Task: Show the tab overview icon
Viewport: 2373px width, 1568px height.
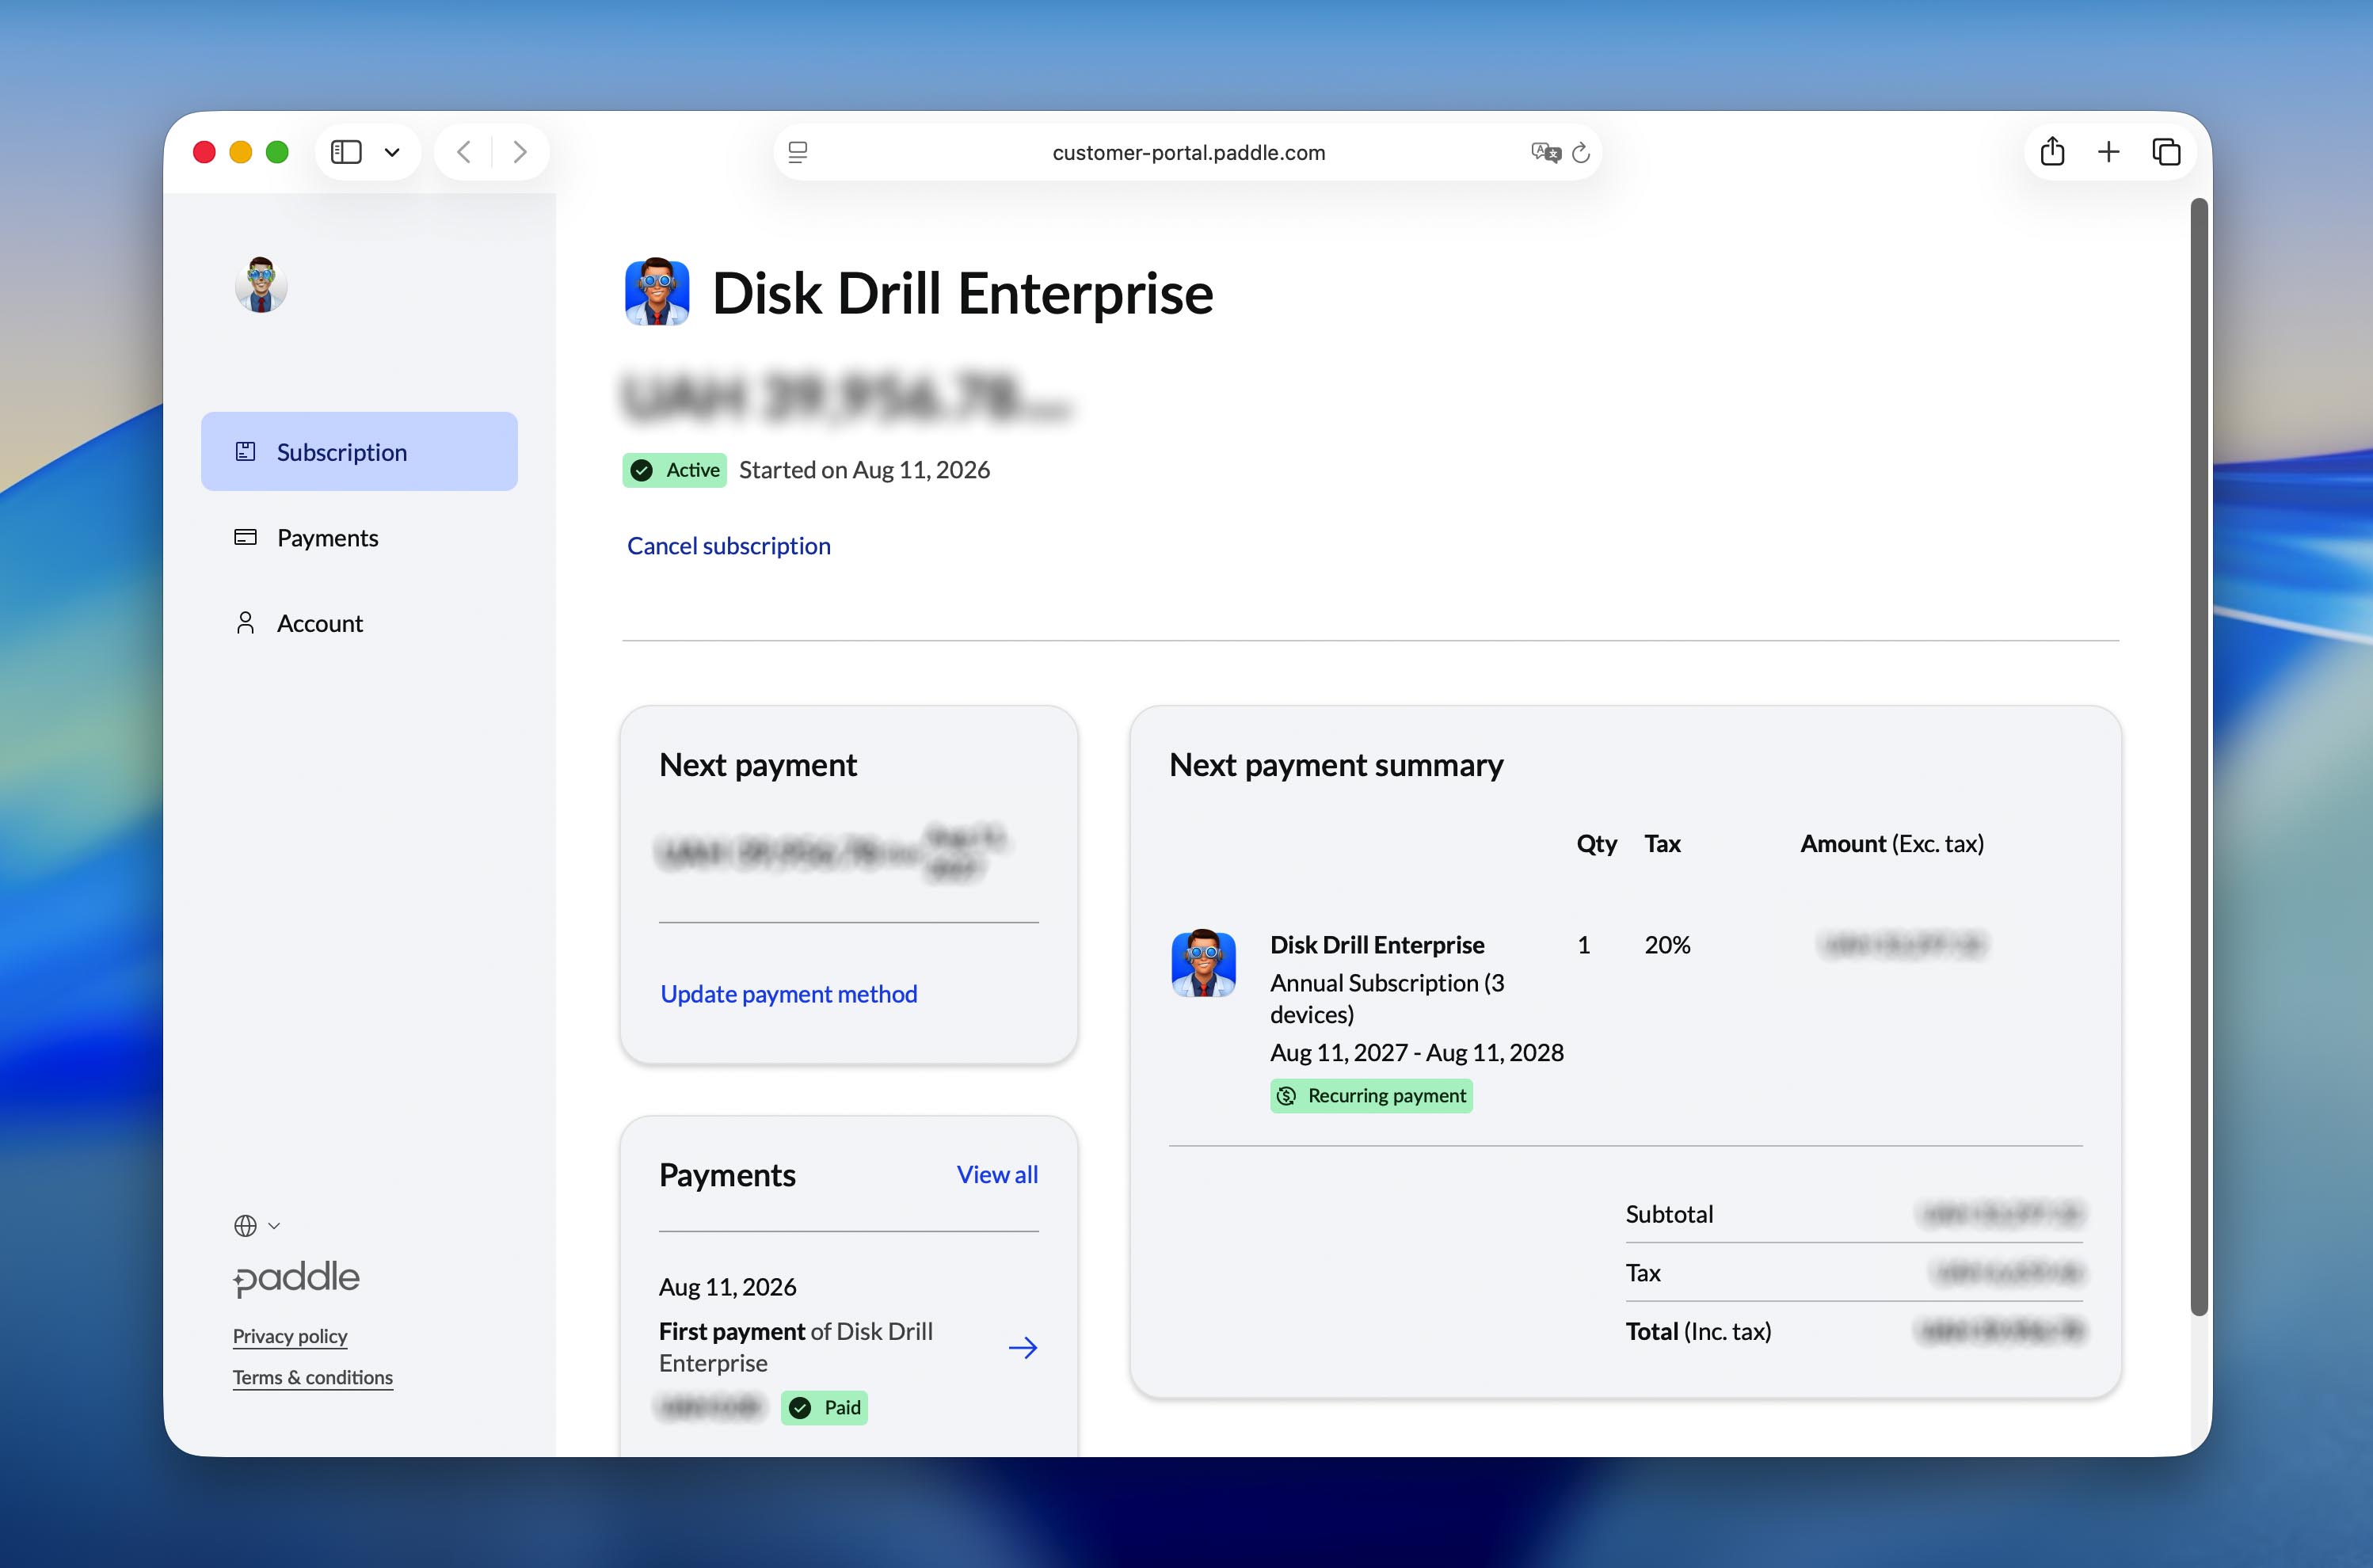Action: pos(2166,152)
